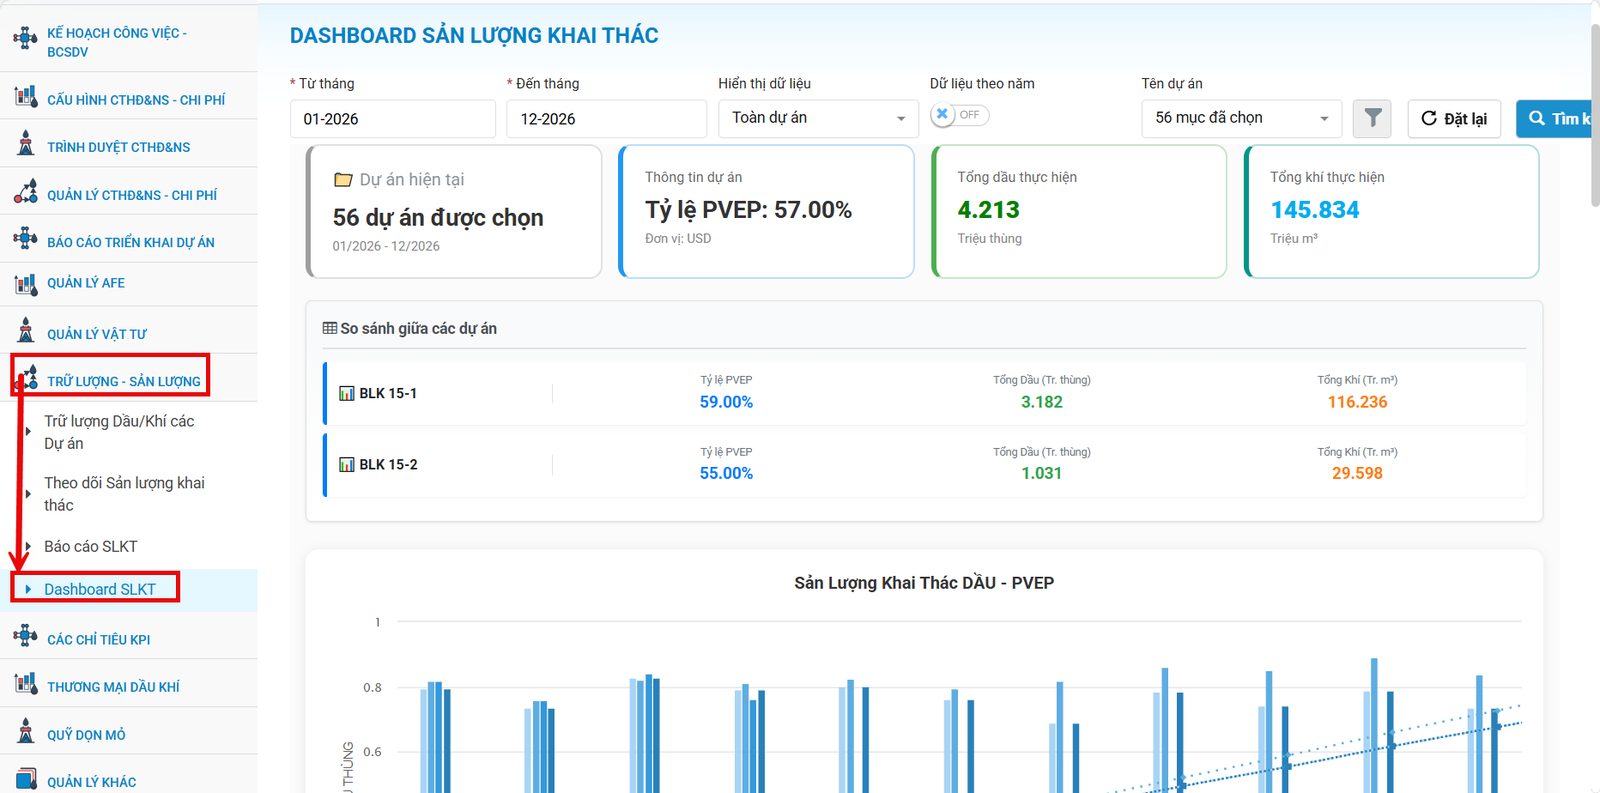This screenshot has width=1600, height=793.
Task: Click the Đặt lại reset button
Action: tap(1454, 118)
